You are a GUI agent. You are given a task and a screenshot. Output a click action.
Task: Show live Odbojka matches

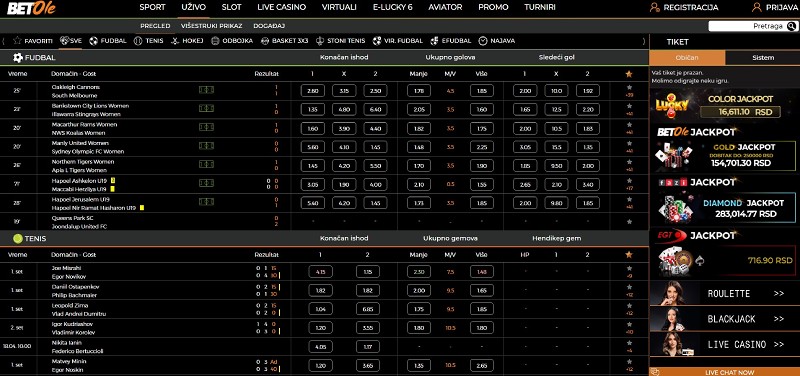click(232, 41)
